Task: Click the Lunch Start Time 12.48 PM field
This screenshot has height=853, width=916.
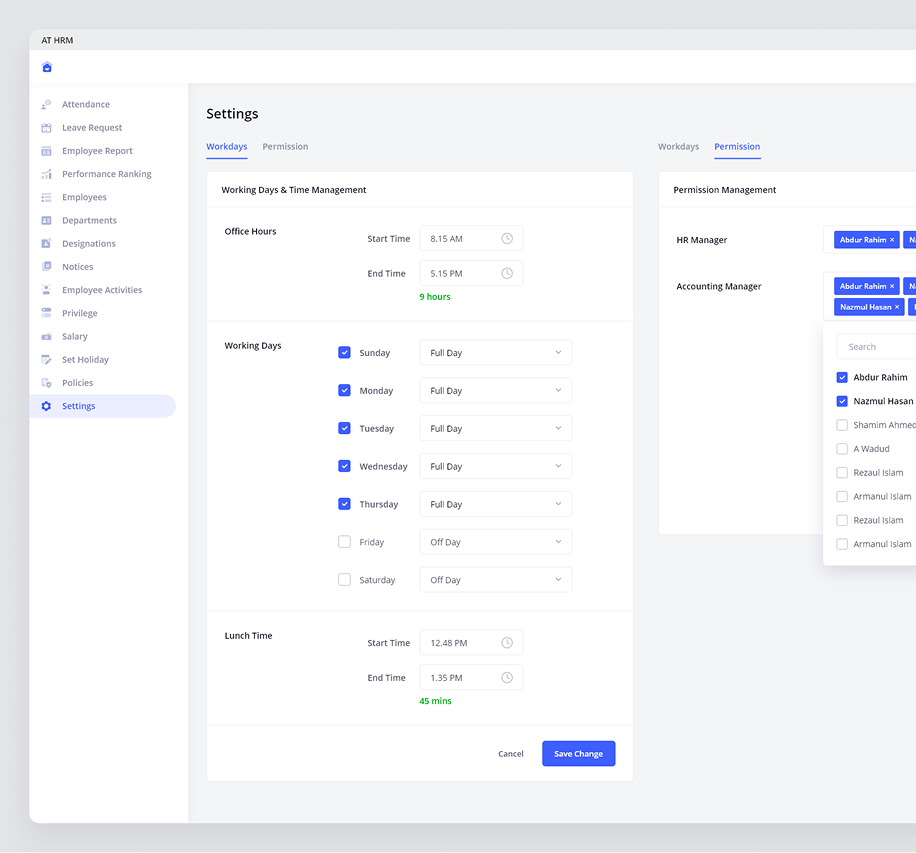Action: coord(471,643)
